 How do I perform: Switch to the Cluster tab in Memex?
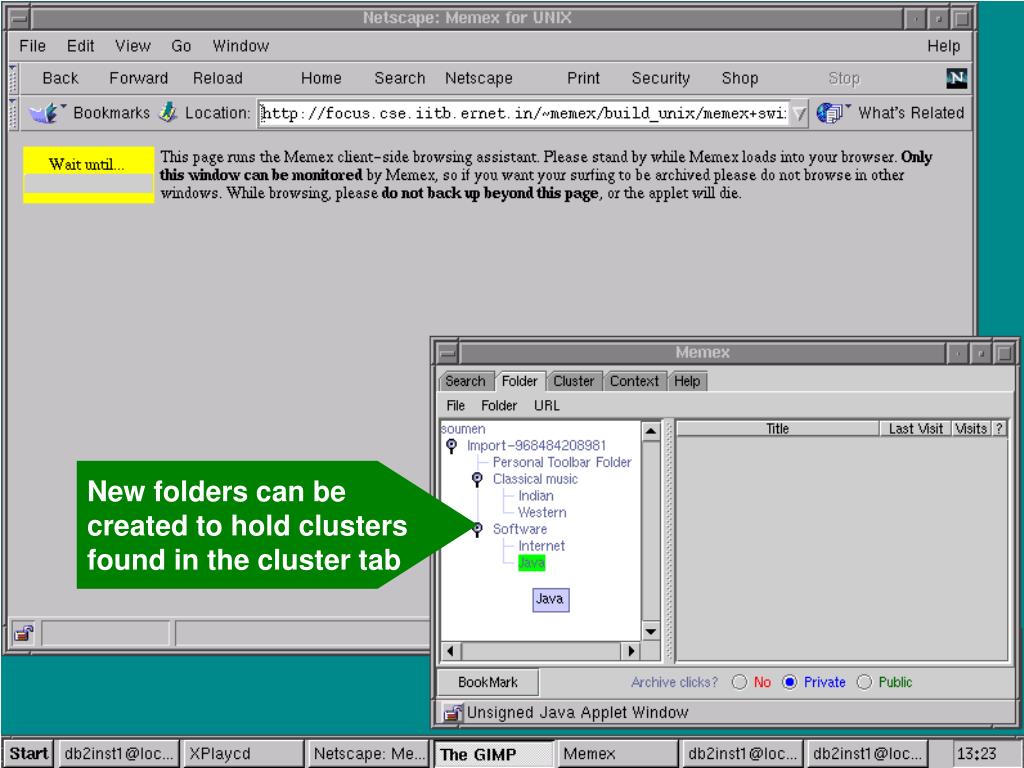coord(573,381)
